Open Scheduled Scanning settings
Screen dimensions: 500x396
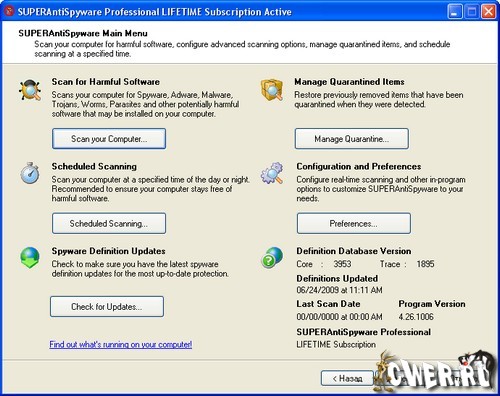point(109,223)
